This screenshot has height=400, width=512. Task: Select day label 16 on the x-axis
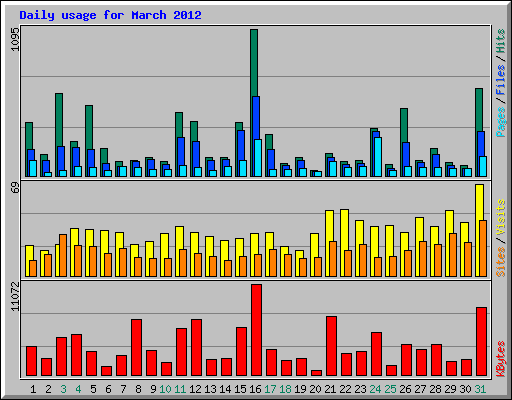click(255, 389)
